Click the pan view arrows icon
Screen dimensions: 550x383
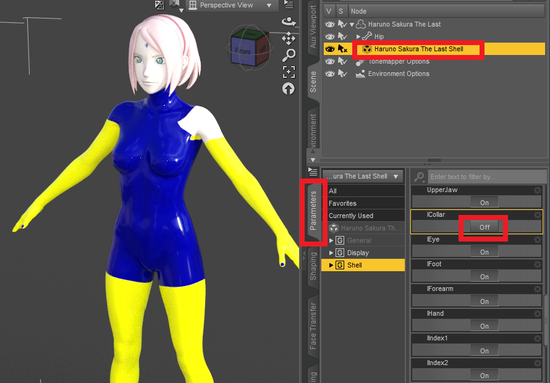(288, 38)
